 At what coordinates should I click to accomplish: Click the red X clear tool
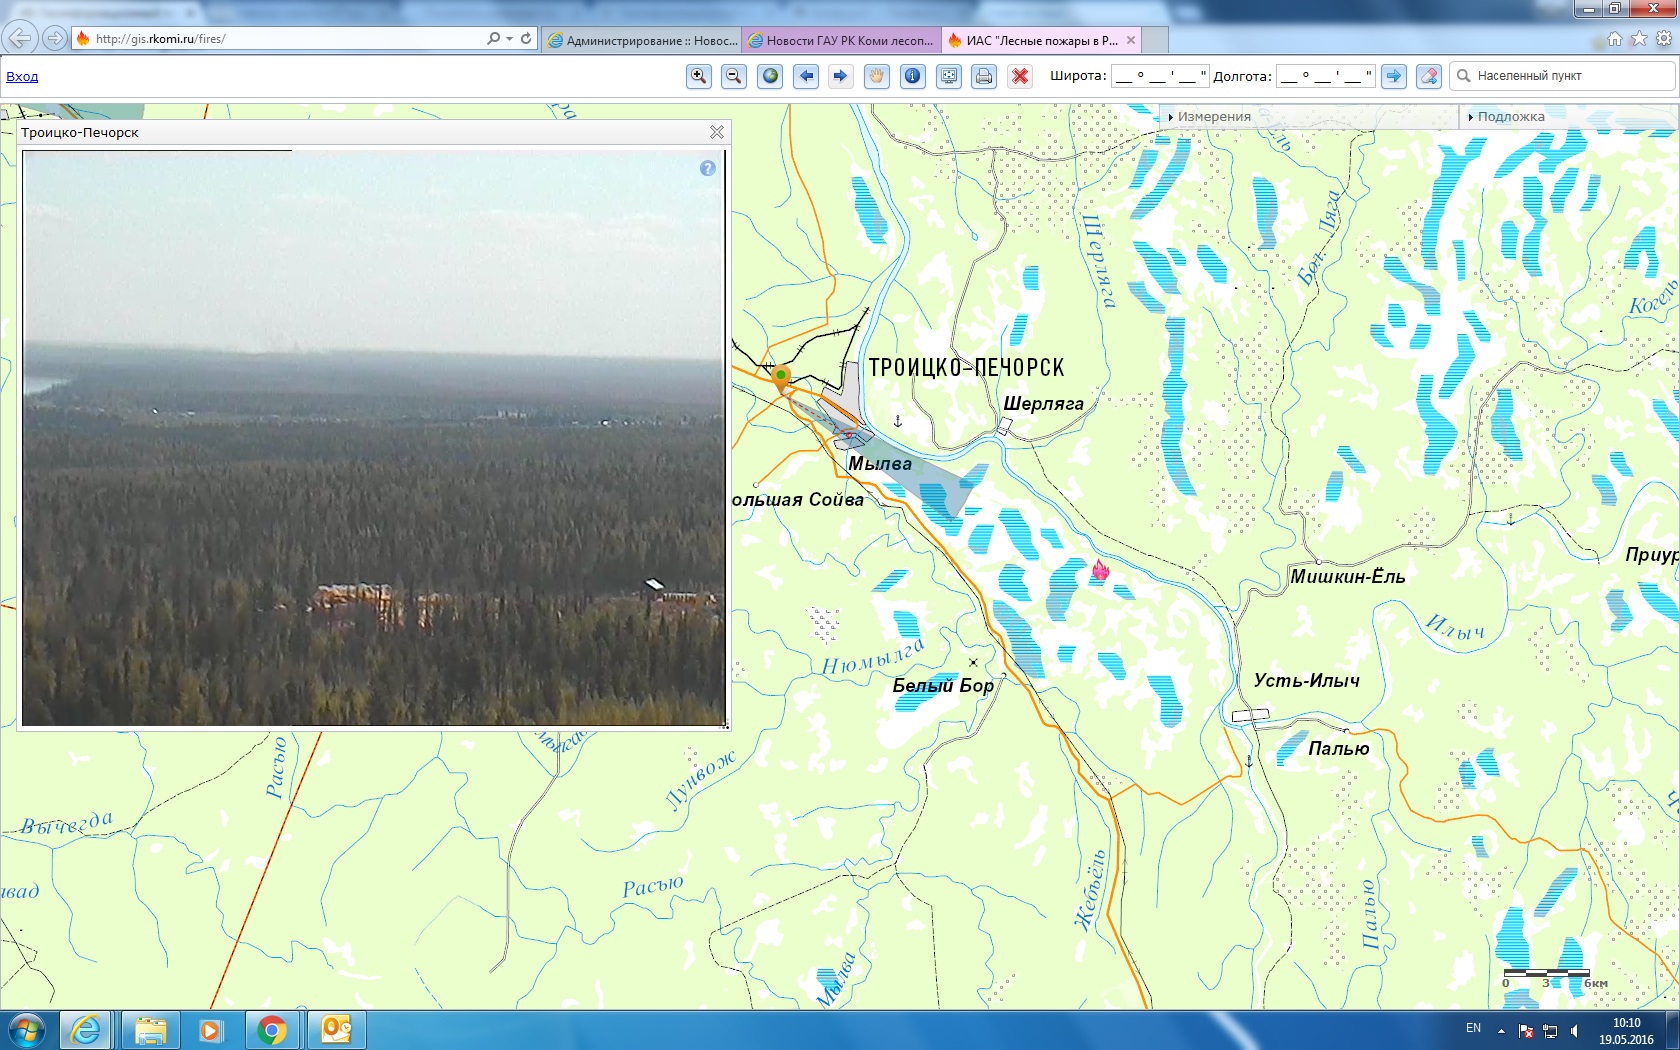pos(1019,76)
